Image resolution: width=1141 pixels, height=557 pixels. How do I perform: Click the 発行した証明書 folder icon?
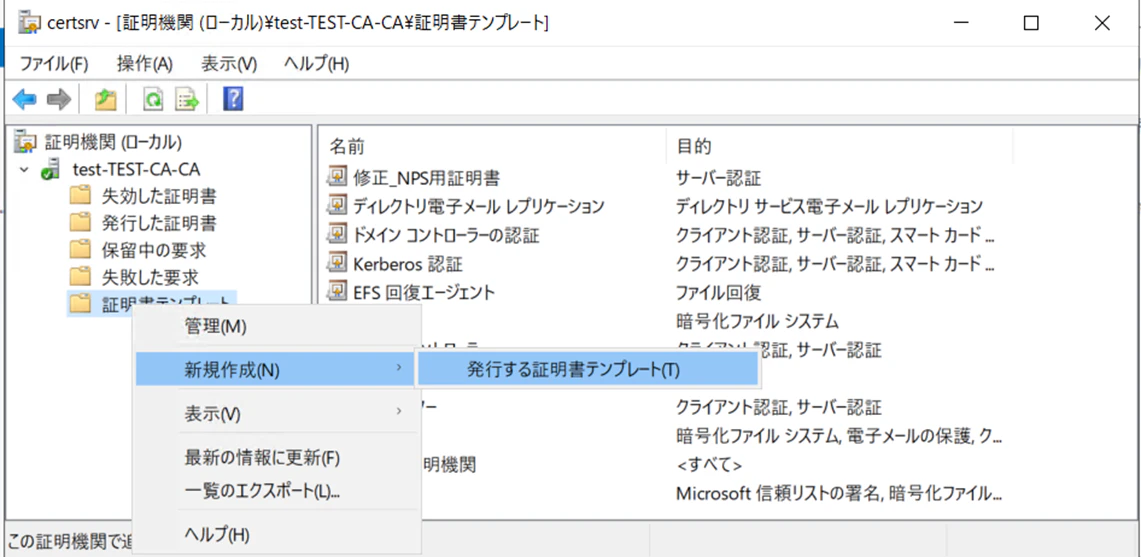[79, 223]
